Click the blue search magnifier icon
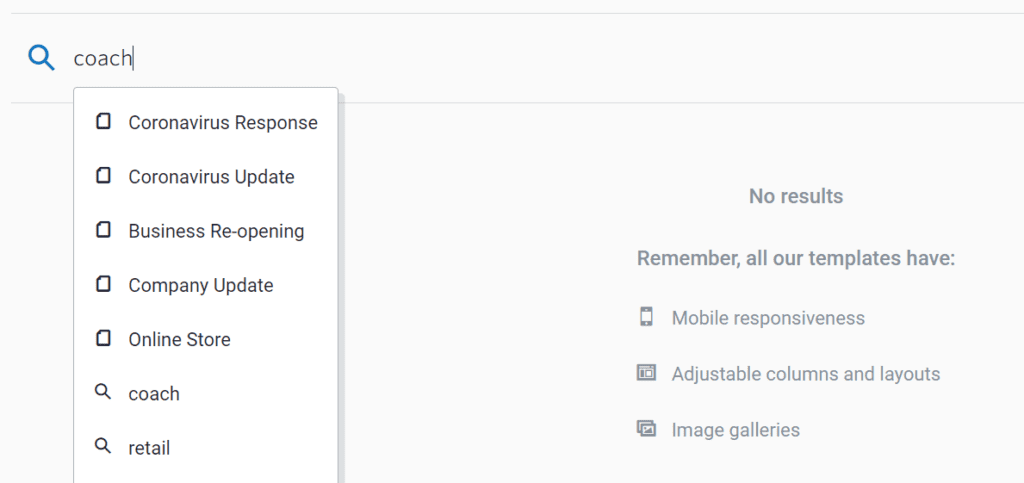The width and height of the screenshot is (1024, 483). tap(41, 58)
